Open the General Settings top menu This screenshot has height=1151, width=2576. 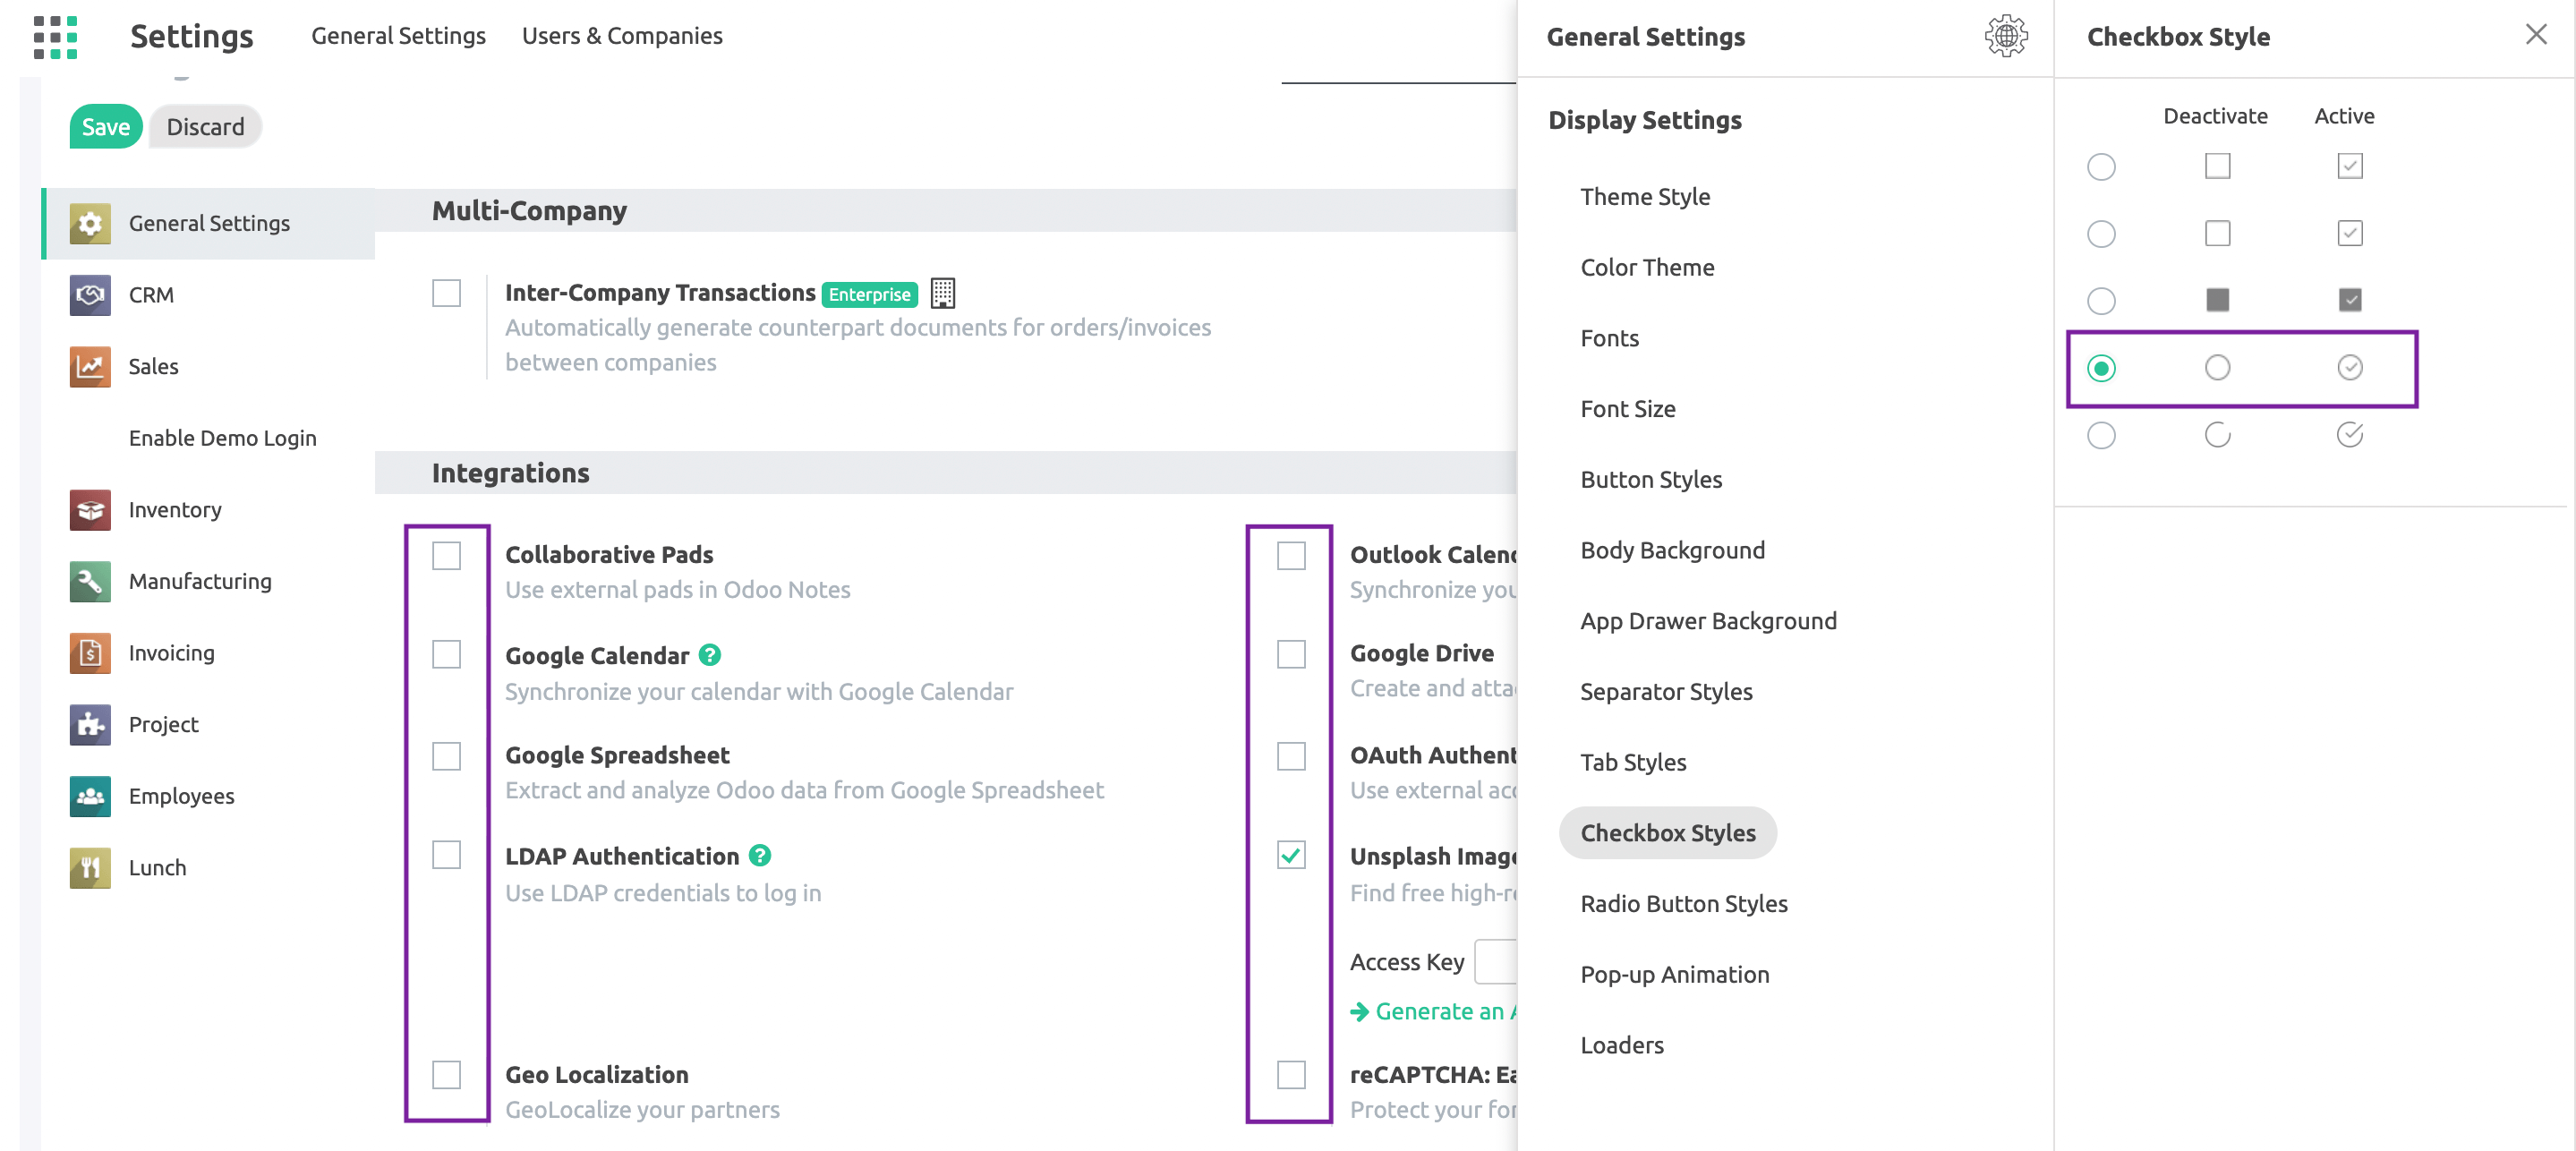(398, 36)
